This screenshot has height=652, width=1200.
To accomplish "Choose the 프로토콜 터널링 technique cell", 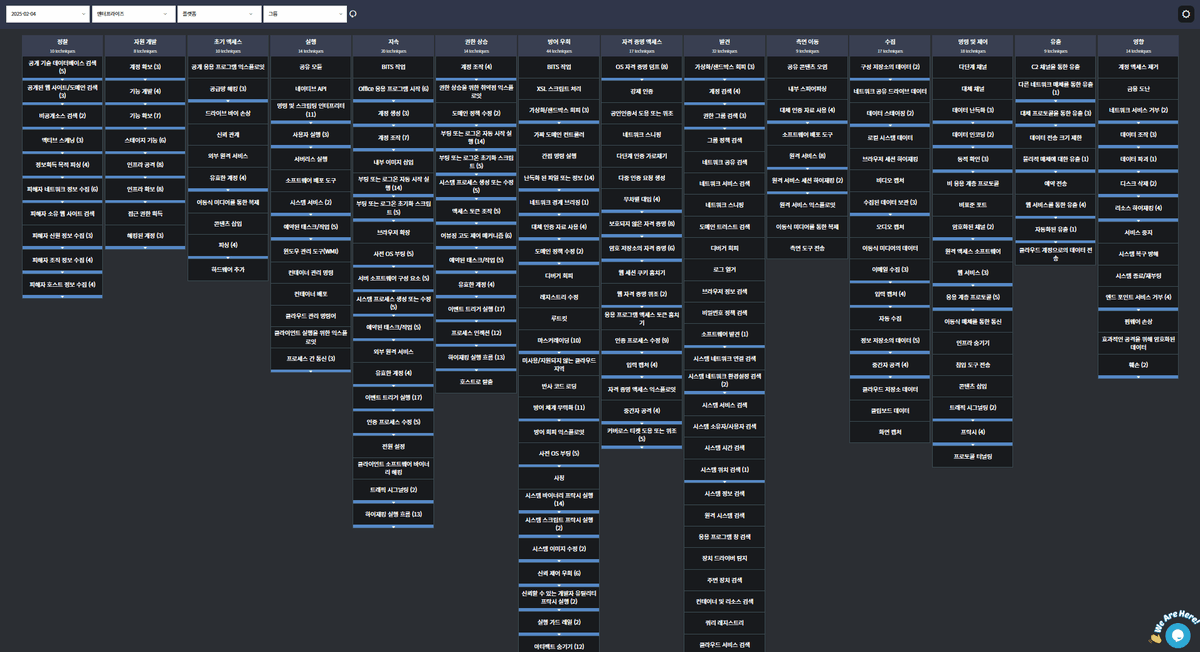I will tap(973, 456).
